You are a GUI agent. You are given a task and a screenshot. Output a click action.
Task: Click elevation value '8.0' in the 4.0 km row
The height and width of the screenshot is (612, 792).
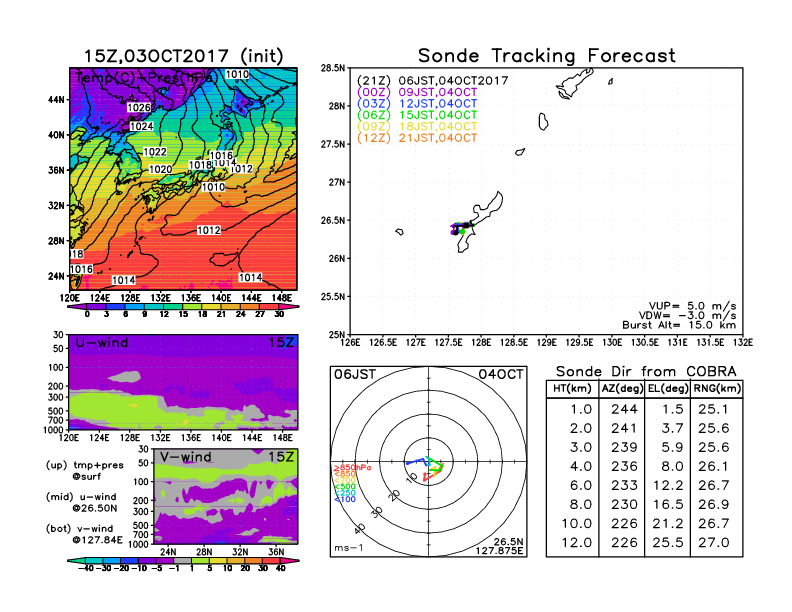[x=672, y=467]
